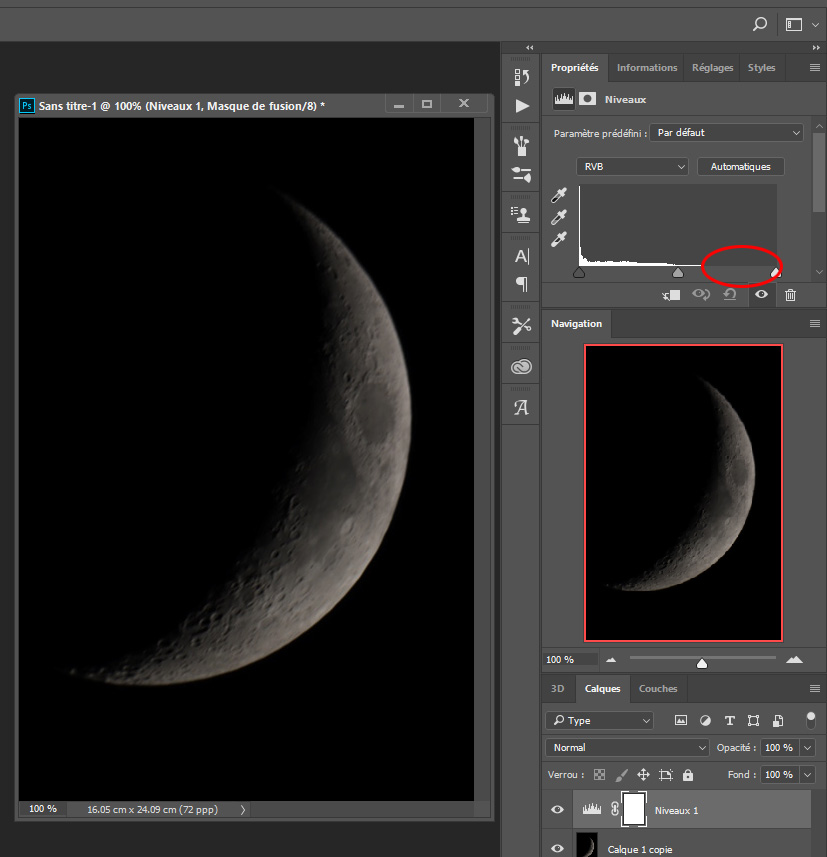The height and width of the screenshot is (857, 827).
Task: Hide the Niveaux 1 layer
Action: click(558, 809)
